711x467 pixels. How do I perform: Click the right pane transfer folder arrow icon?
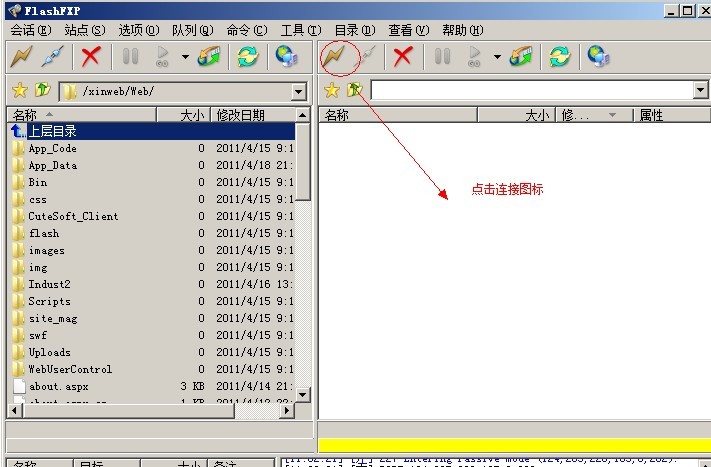click(x=521, y=57)
